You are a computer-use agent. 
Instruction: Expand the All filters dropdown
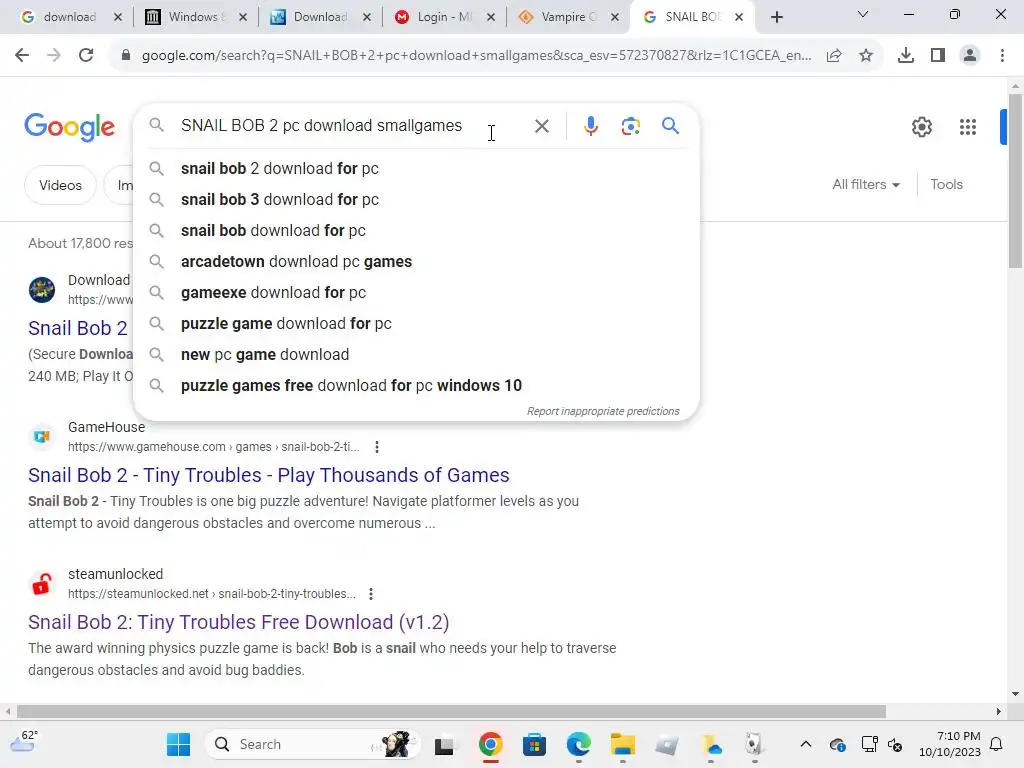click(866, 185)
